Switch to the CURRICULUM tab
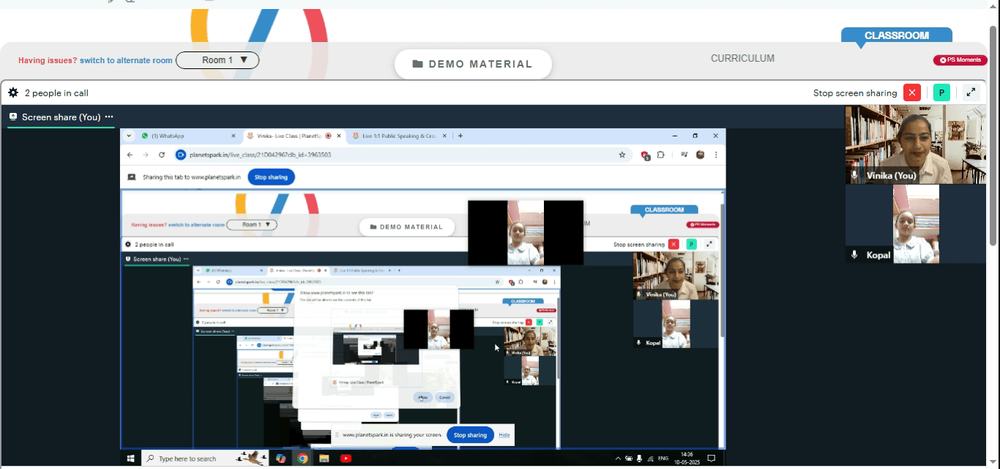 742,58
